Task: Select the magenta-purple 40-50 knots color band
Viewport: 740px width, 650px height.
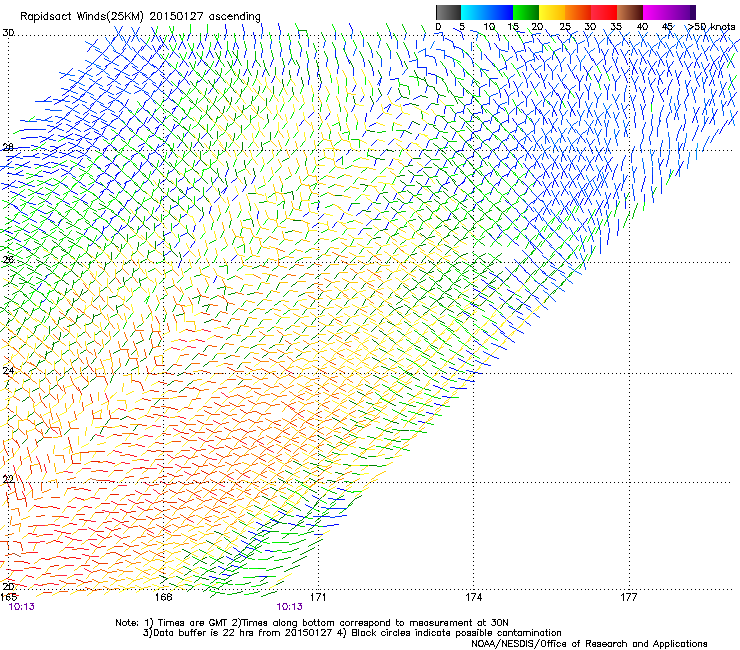Action: [x=669, y=12]
